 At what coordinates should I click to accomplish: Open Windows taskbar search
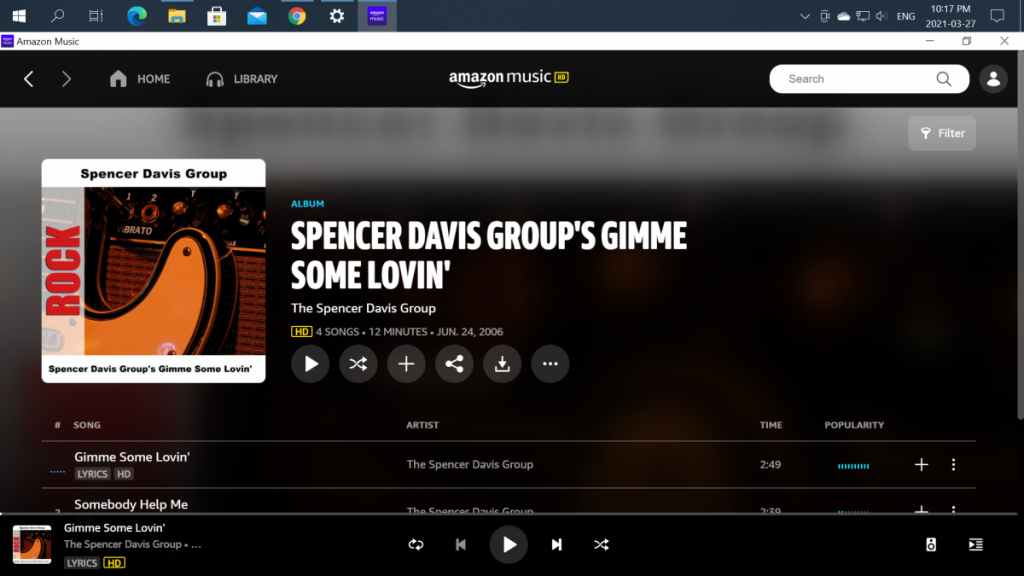point(57,16)
